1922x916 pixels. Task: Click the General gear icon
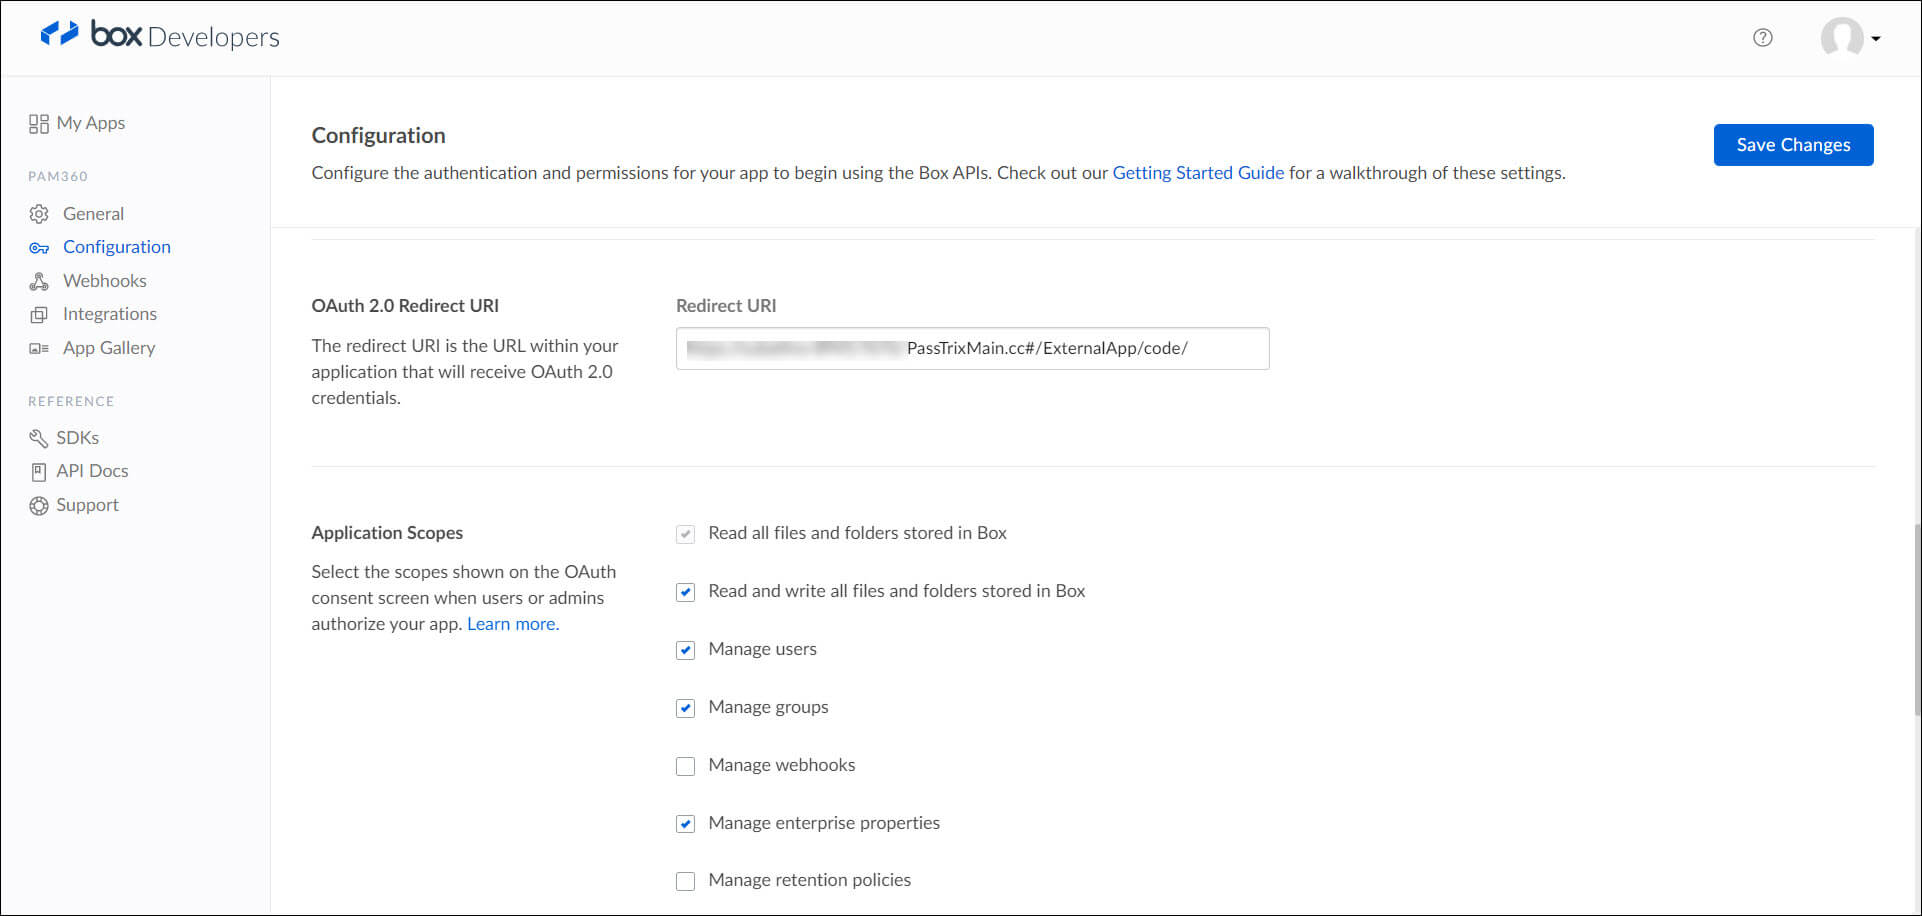39,214
